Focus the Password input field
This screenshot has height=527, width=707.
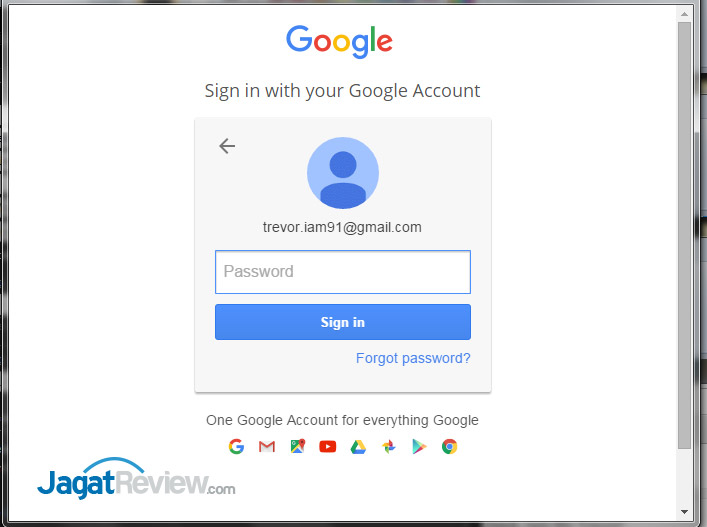(x=343, y=272)
